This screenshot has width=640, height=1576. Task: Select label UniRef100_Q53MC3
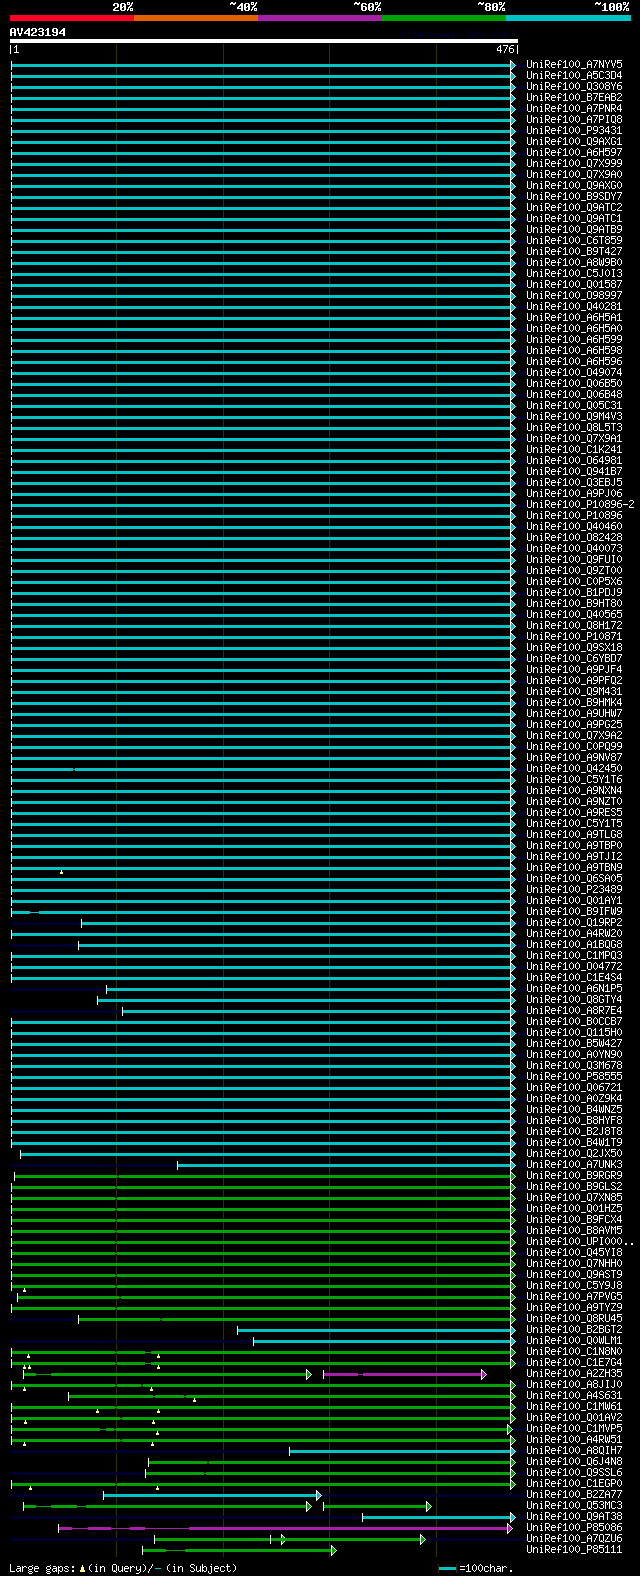[x=574, y=1505]
